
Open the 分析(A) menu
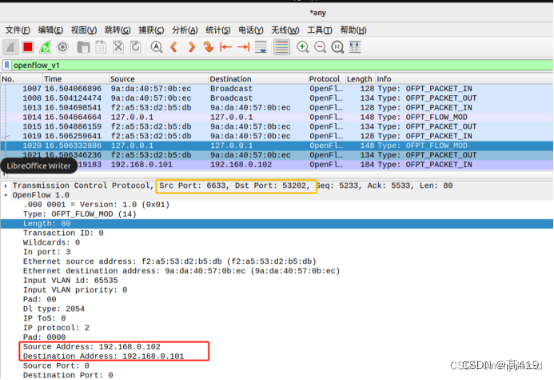tap(185, 30)
